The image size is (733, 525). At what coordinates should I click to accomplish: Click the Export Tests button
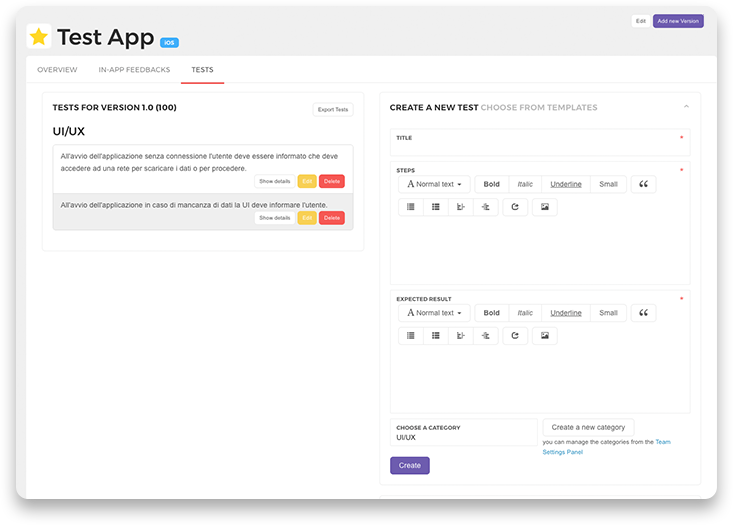[x=333, y=109]
